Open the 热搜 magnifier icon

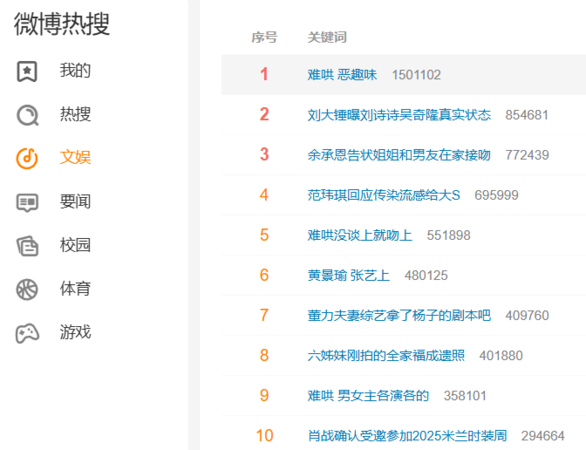tap(28, 115)
